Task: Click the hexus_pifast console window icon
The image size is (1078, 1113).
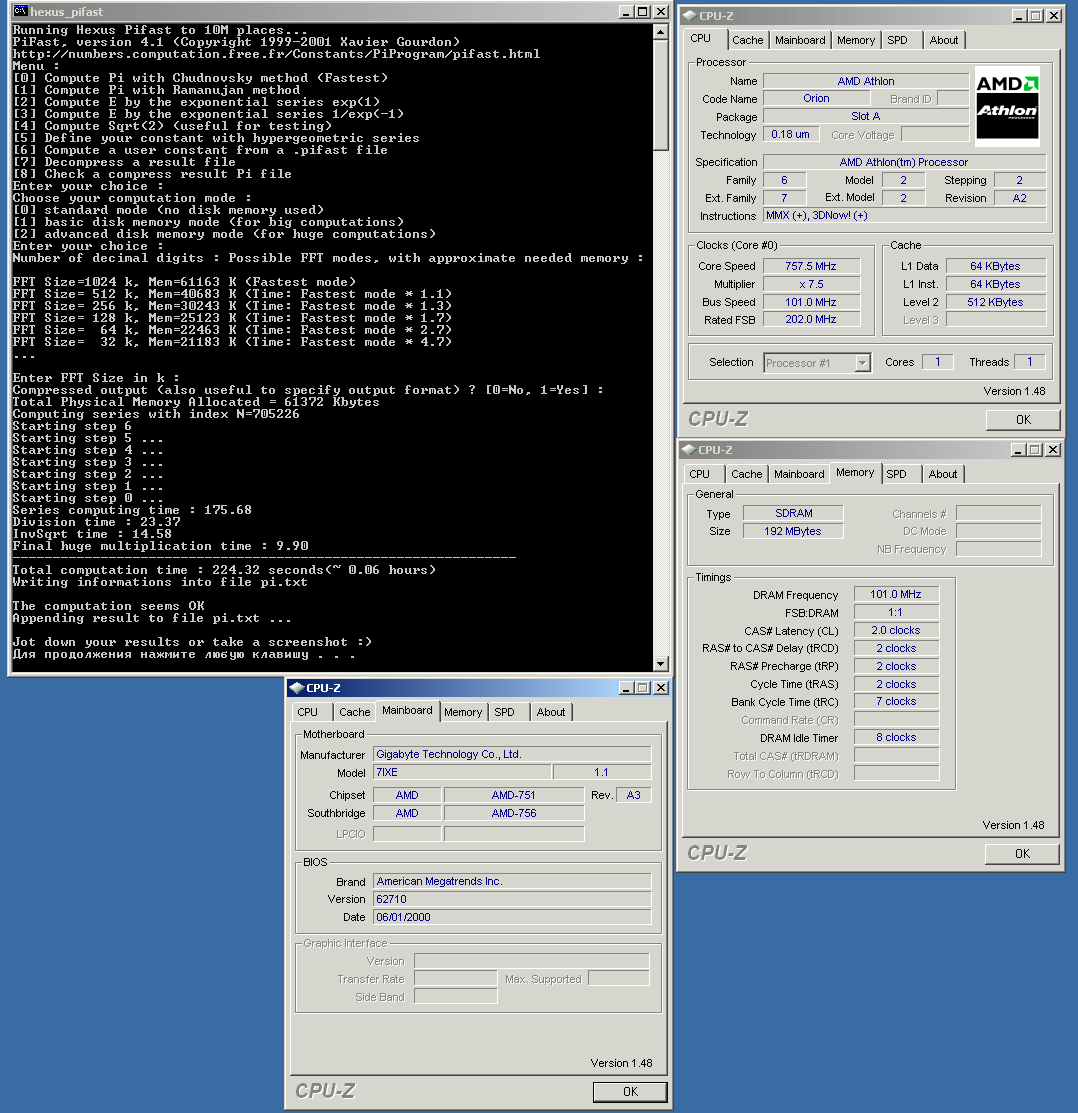Action: tap(20, 11)
